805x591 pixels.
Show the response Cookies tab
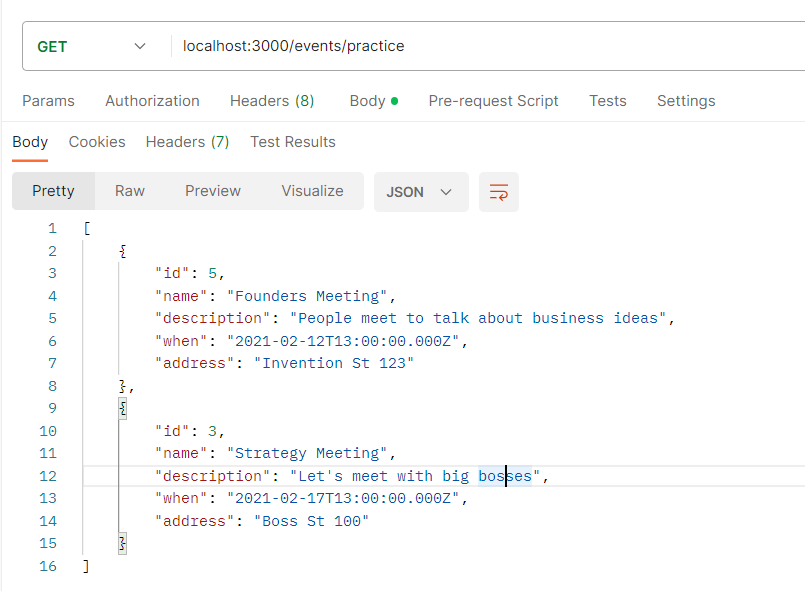coord(97,142)
